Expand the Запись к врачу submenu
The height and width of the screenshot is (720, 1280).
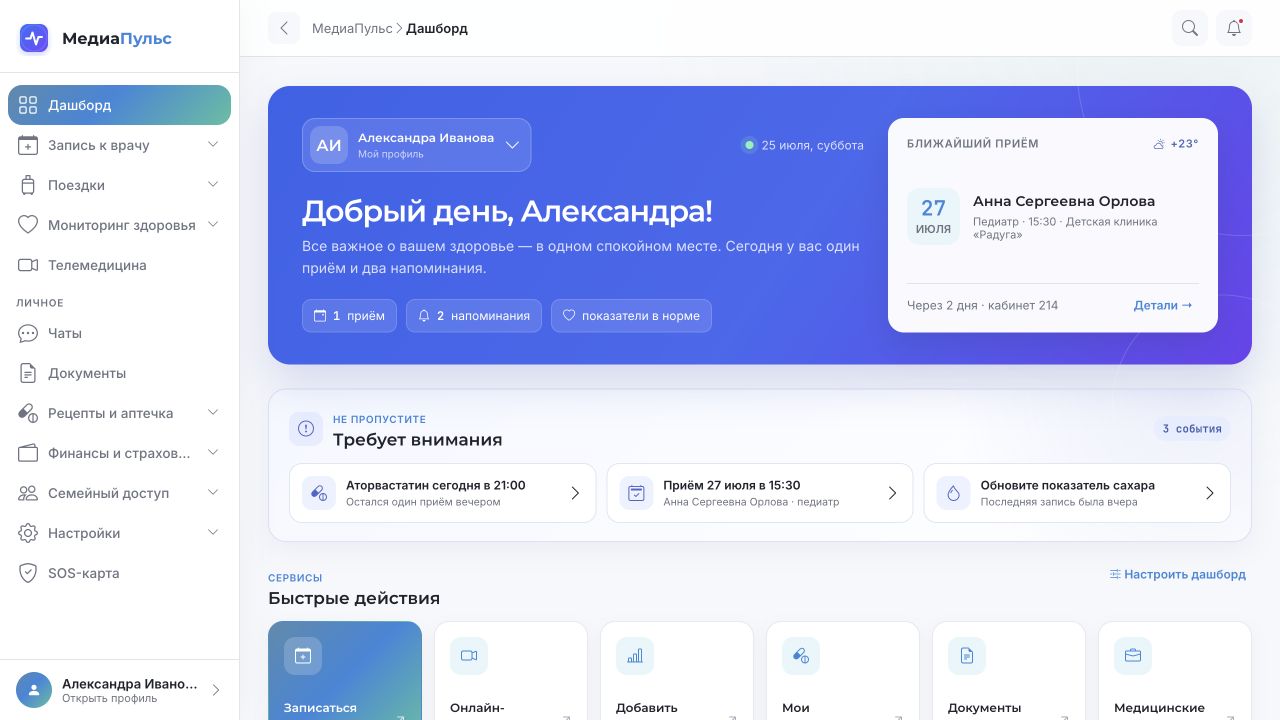pos(213,145)
